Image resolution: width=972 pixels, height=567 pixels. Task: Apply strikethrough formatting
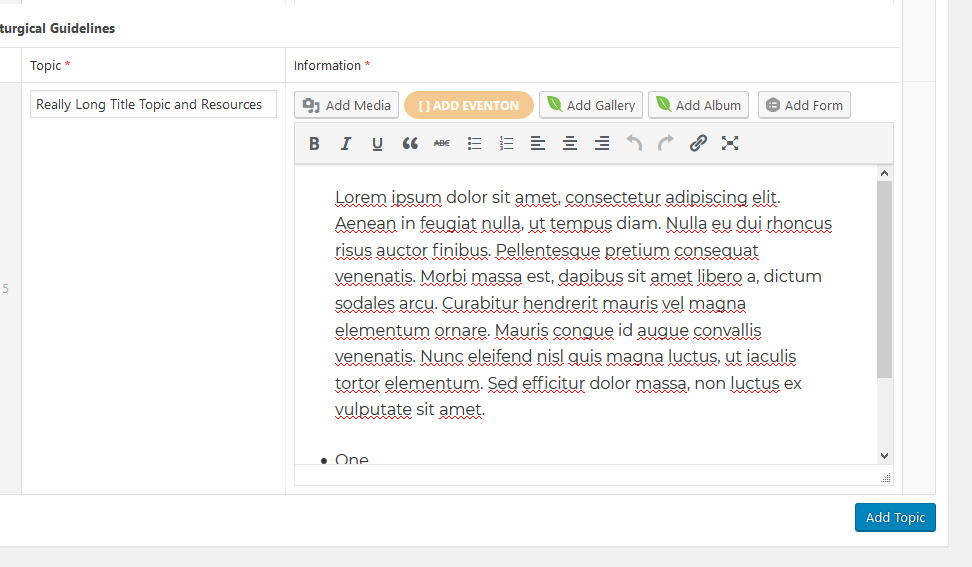click(442, 143)
